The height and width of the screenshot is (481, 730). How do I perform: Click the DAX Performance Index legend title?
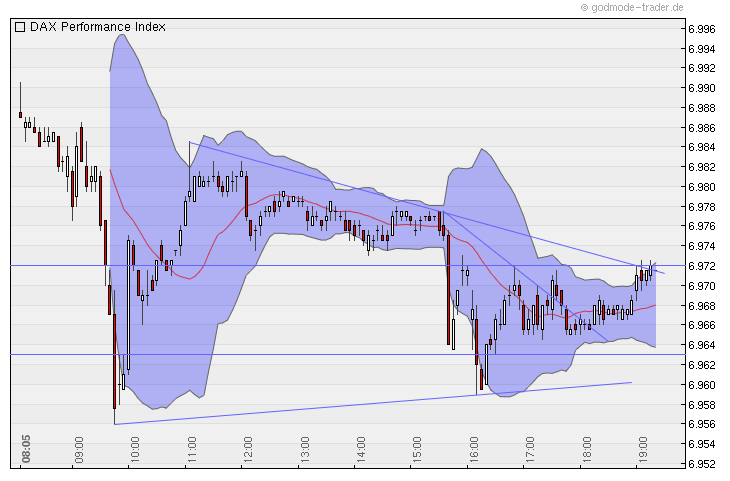point(97,28)
